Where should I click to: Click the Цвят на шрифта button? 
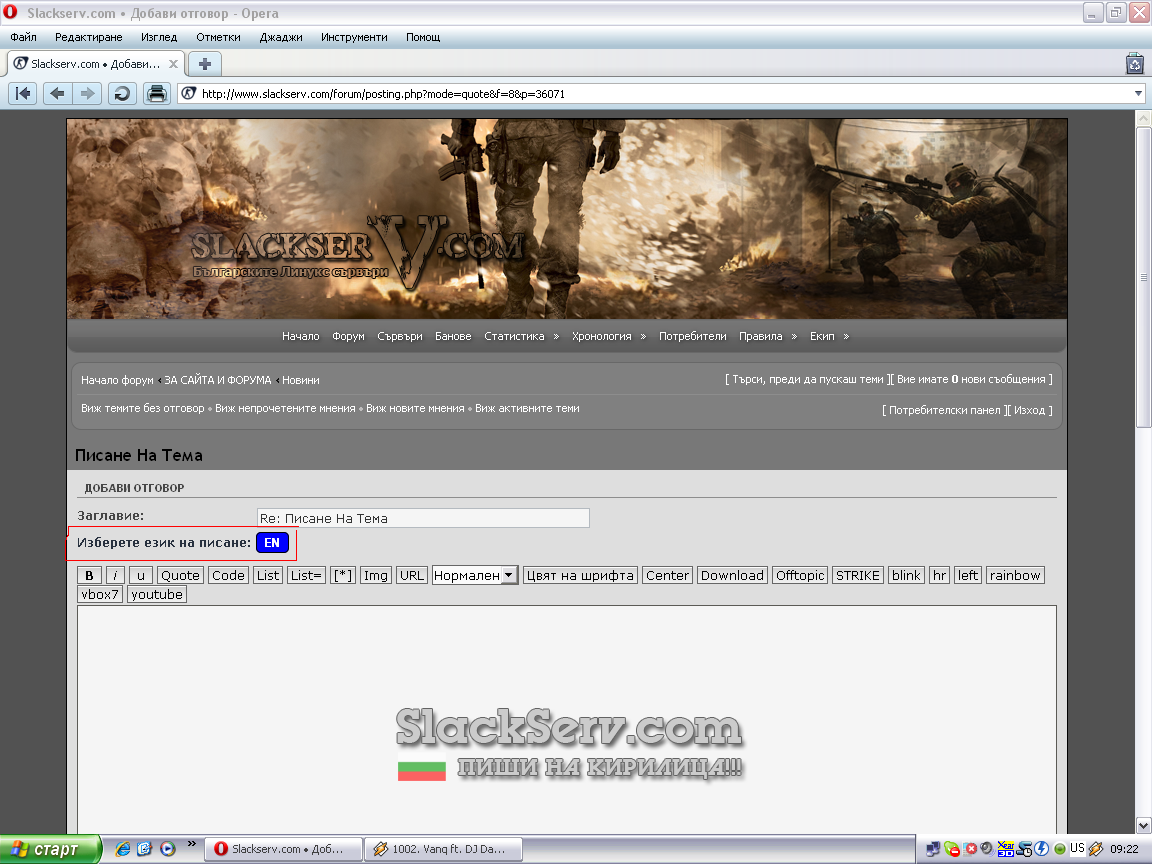click(x=580, y=575)
